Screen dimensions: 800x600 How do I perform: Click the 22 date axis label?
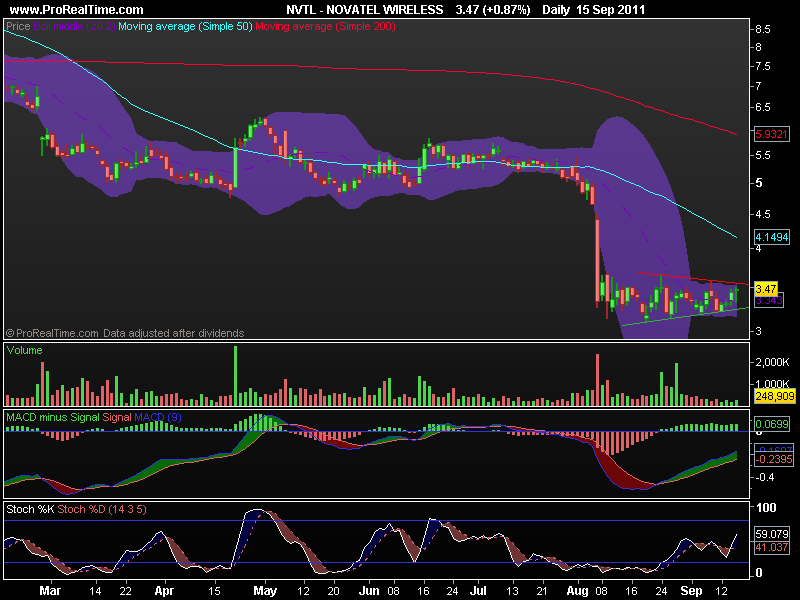[x=125, y=591]
